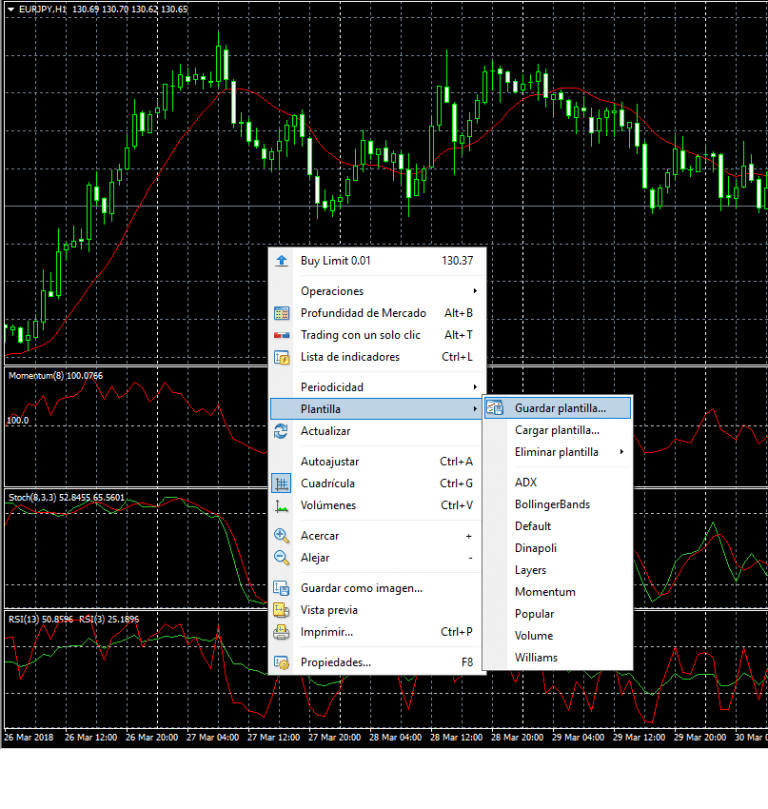This screenshot has width=768, height=809.
Task: Apply the ADX template
Action: pyautogui.click(x=558, y=482)
